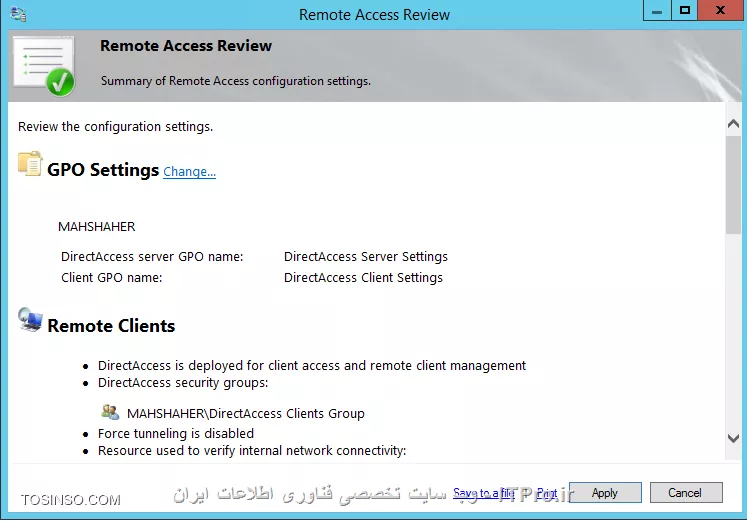Maximize the Remote Access Review window
Image resolution: width=747 pixels, height=521 pixels.
685,10
